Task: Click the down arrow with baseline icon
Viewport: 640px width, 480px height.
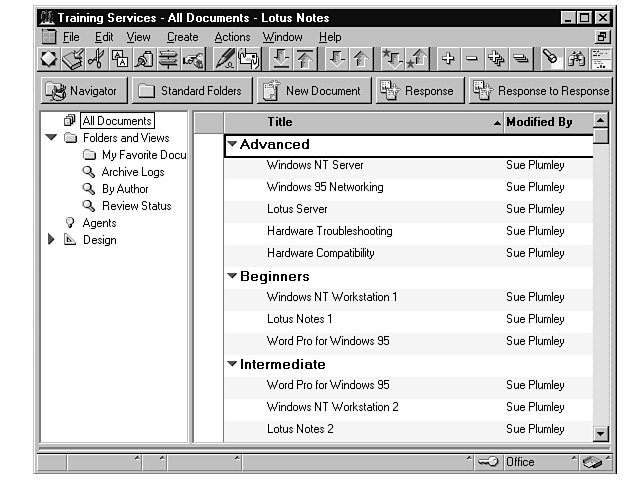Action: 280,59
